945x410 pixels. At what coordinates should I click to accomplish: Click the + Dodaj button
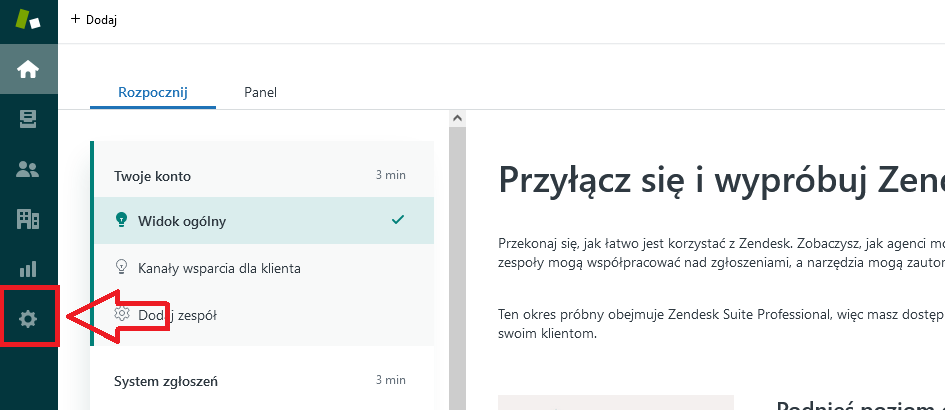(x=93, y=19)
